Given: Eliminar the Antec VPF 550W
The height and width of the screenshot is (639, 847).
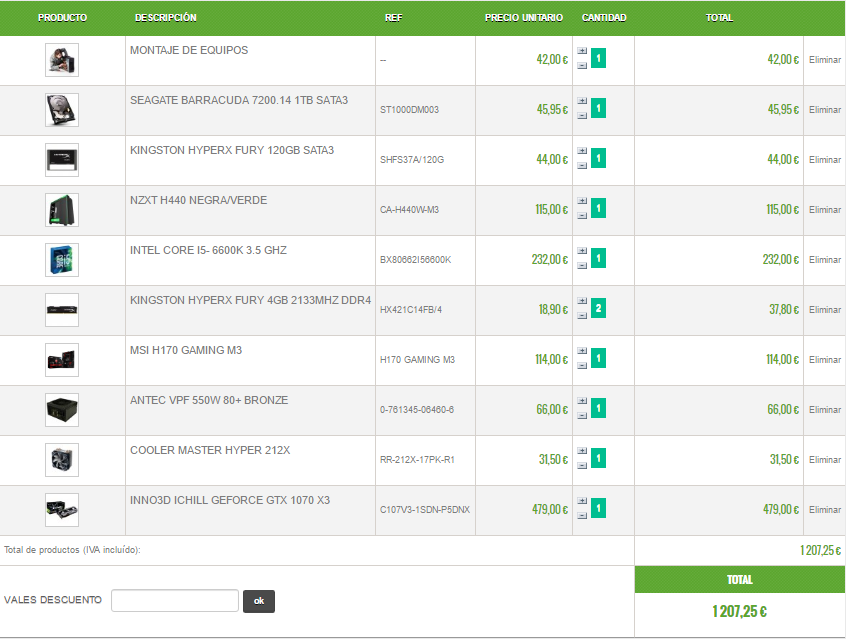Looking at the screenshot, I should point(825,410).
